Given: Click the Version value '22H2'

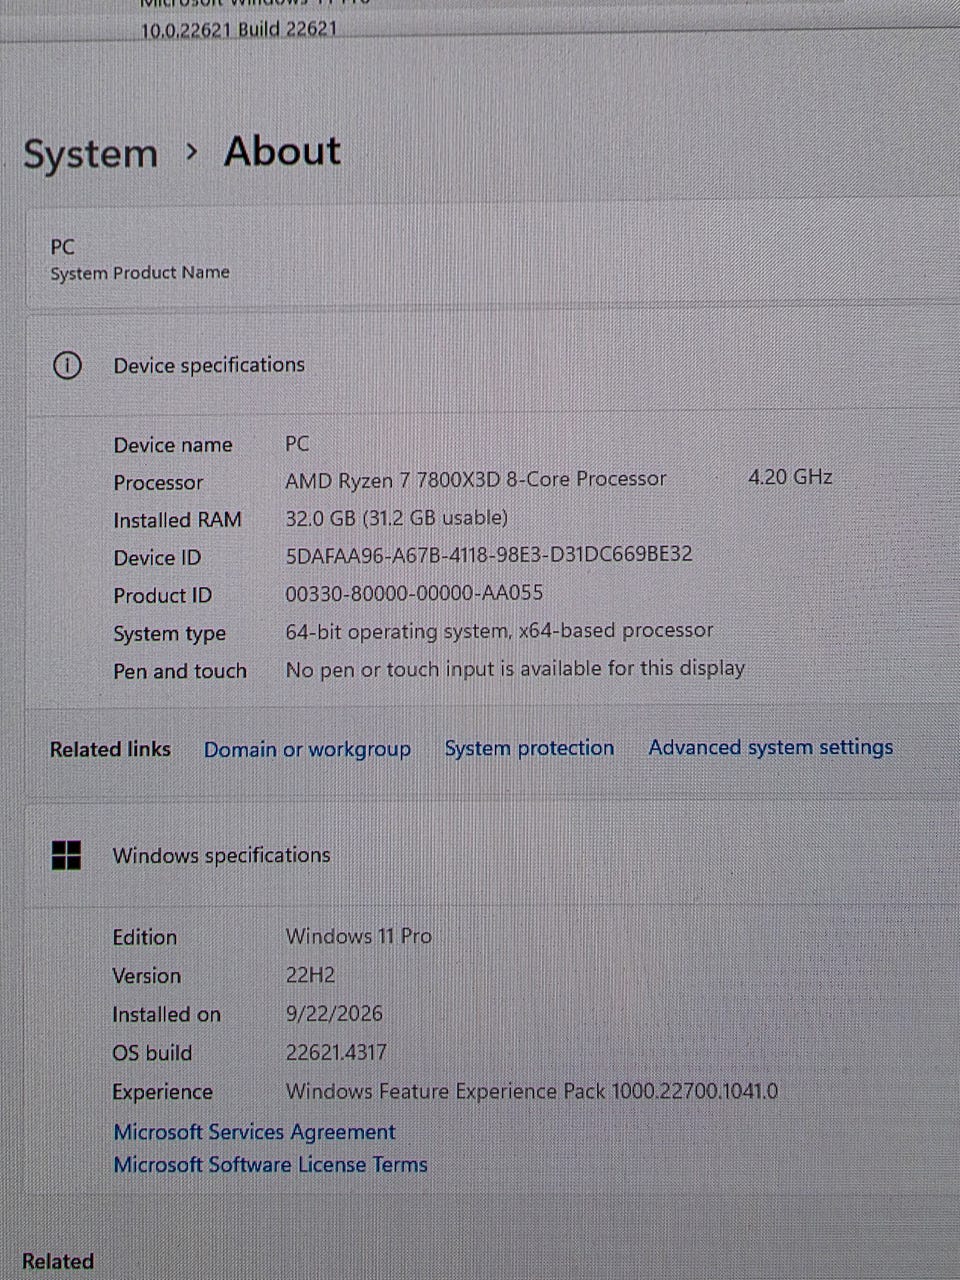Looking at the screenshot, I should coord(310,975).
